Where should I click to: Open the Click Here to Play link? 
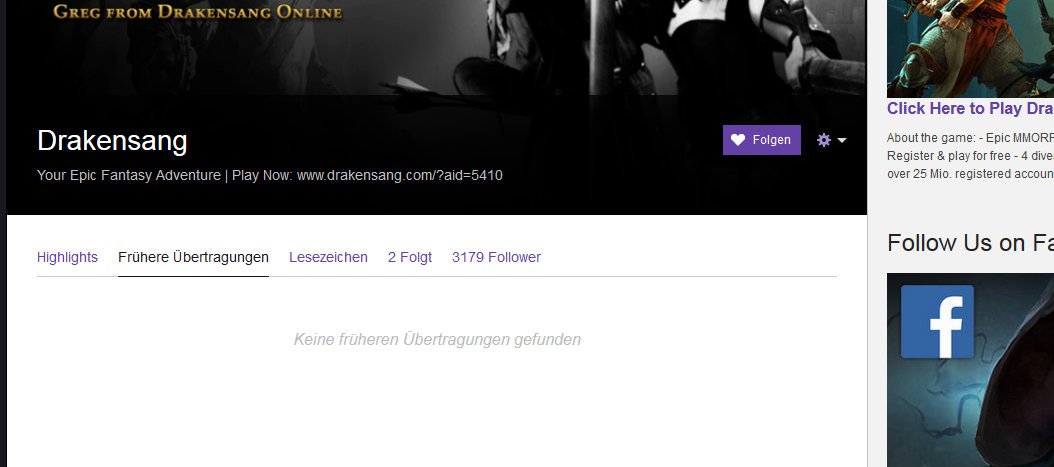tap(970, 109)
